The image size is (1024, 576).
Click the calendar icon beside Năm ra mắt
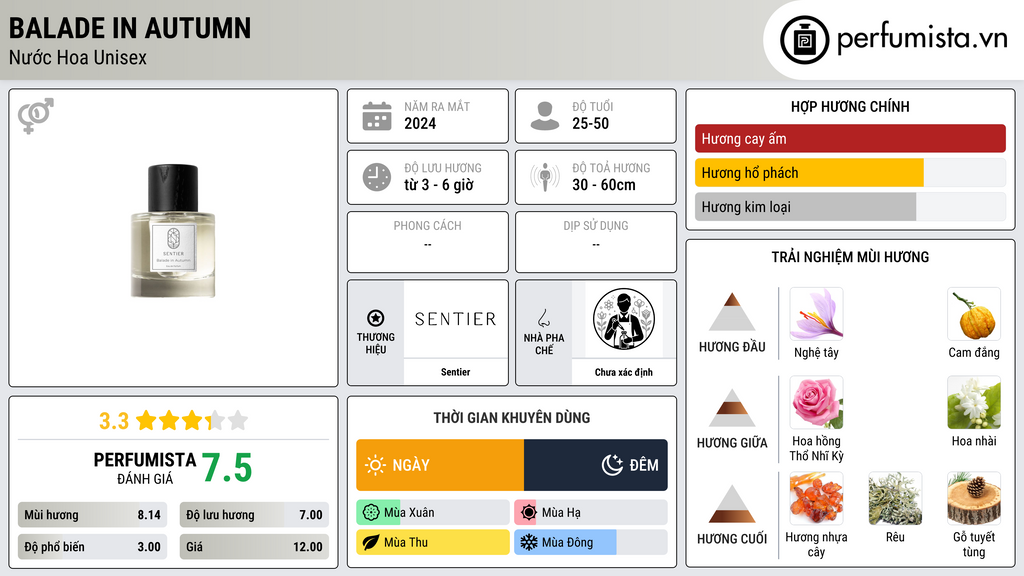(377, 116)
